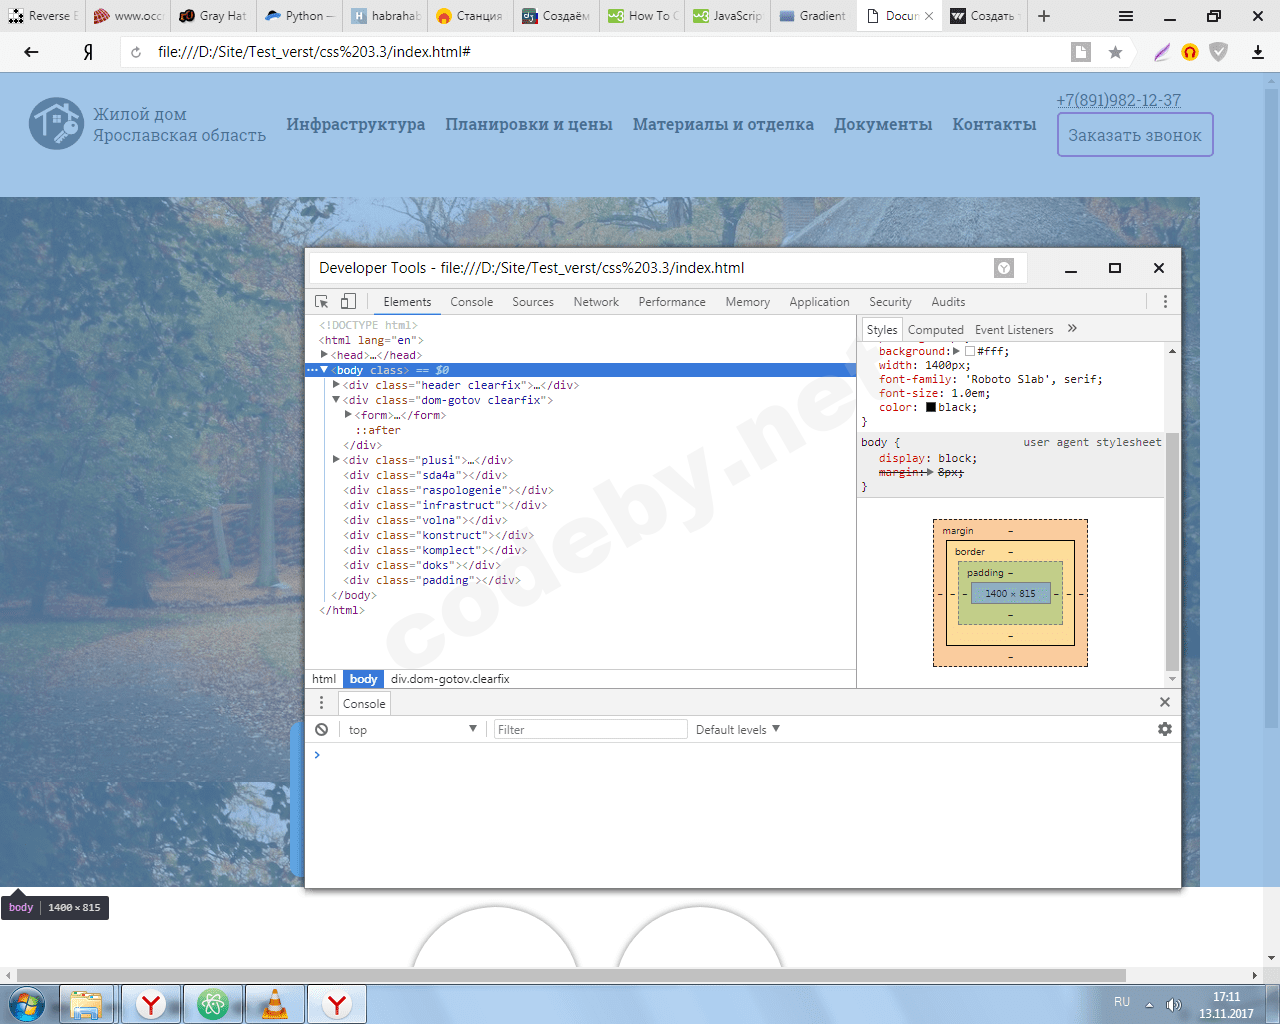The image size is (1280, 1024).
Task: Open DevTools customize three-dot menu
Action: coord(1165,301)
